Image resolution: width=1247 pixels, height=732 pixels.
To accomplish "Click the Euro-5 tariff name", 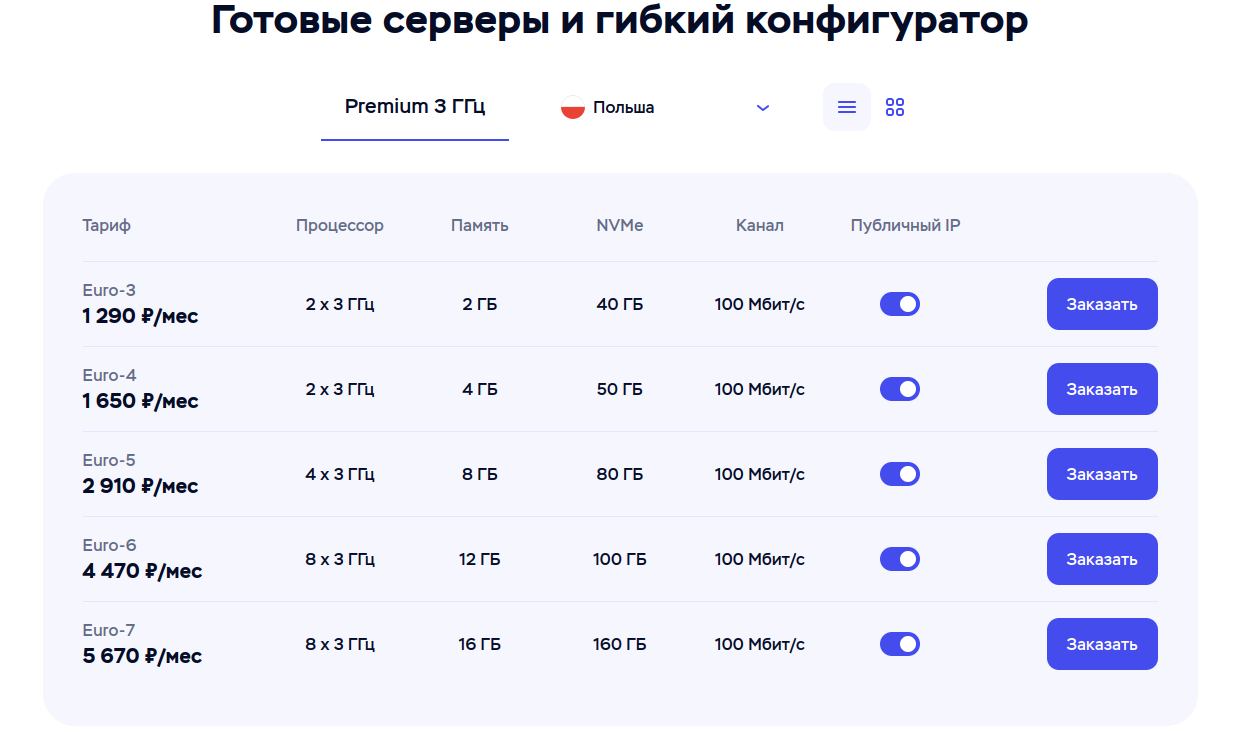I will pyautogui.click(x=109, y=461).
